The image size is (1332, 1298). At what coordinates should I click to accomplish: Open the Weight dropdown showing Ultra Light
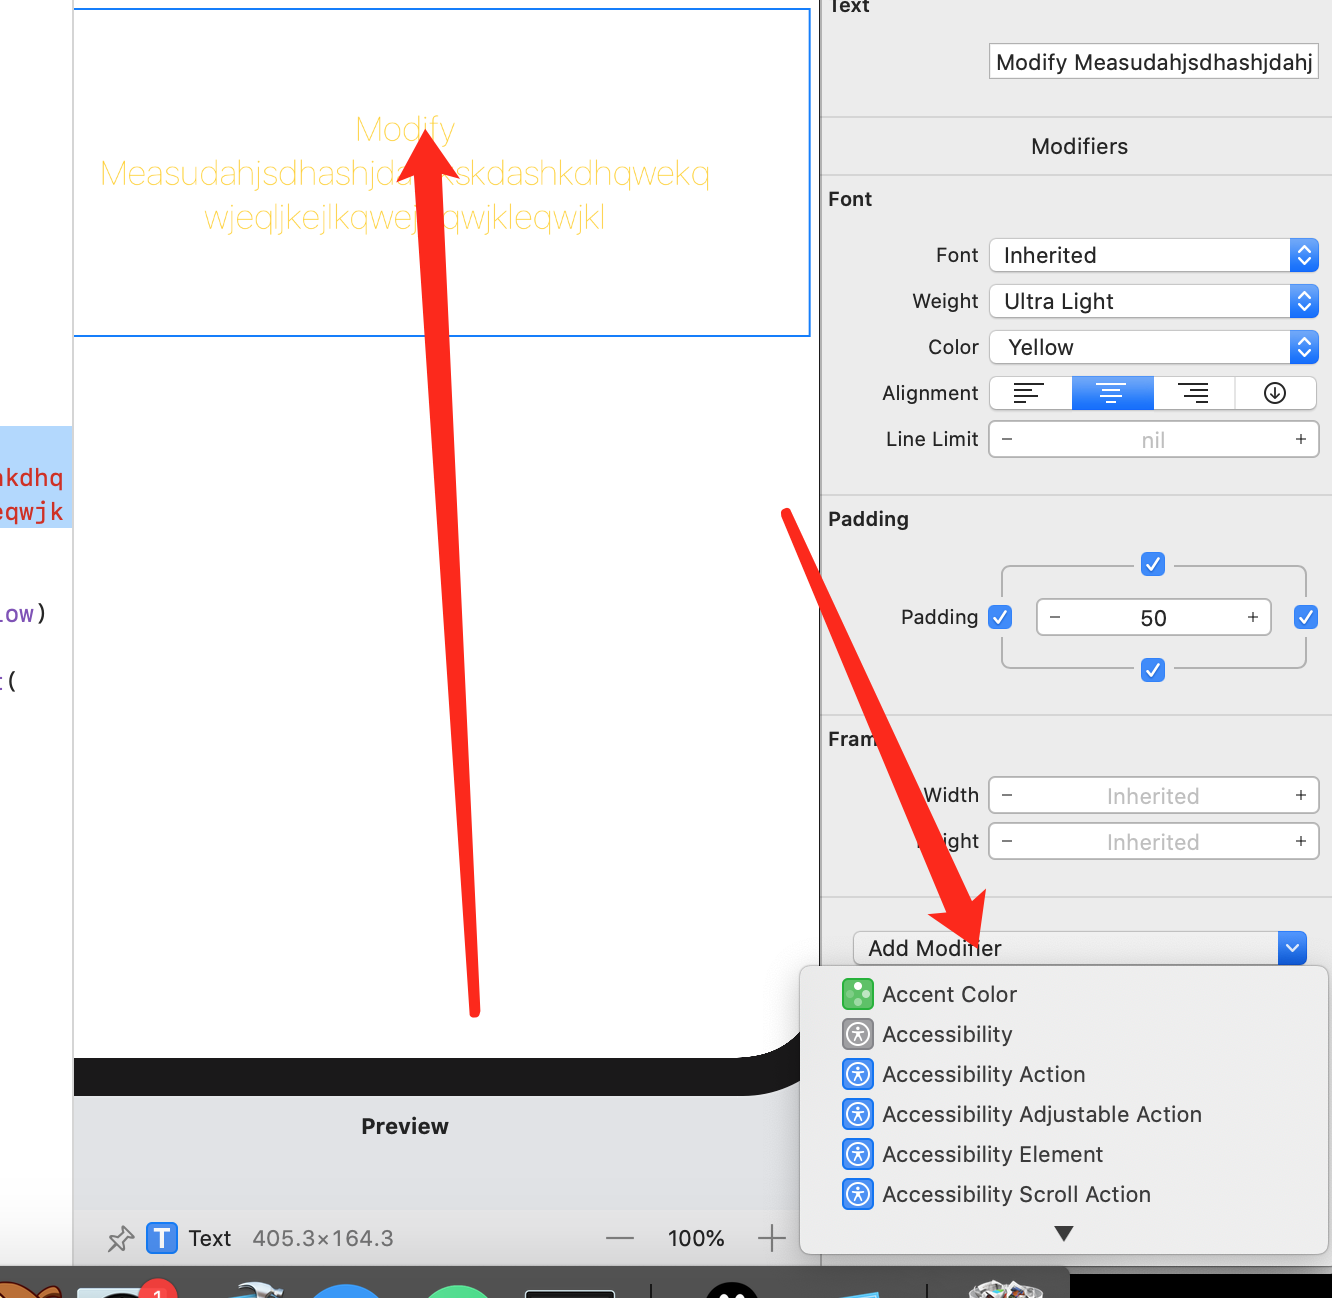[x=1153, y=301]
